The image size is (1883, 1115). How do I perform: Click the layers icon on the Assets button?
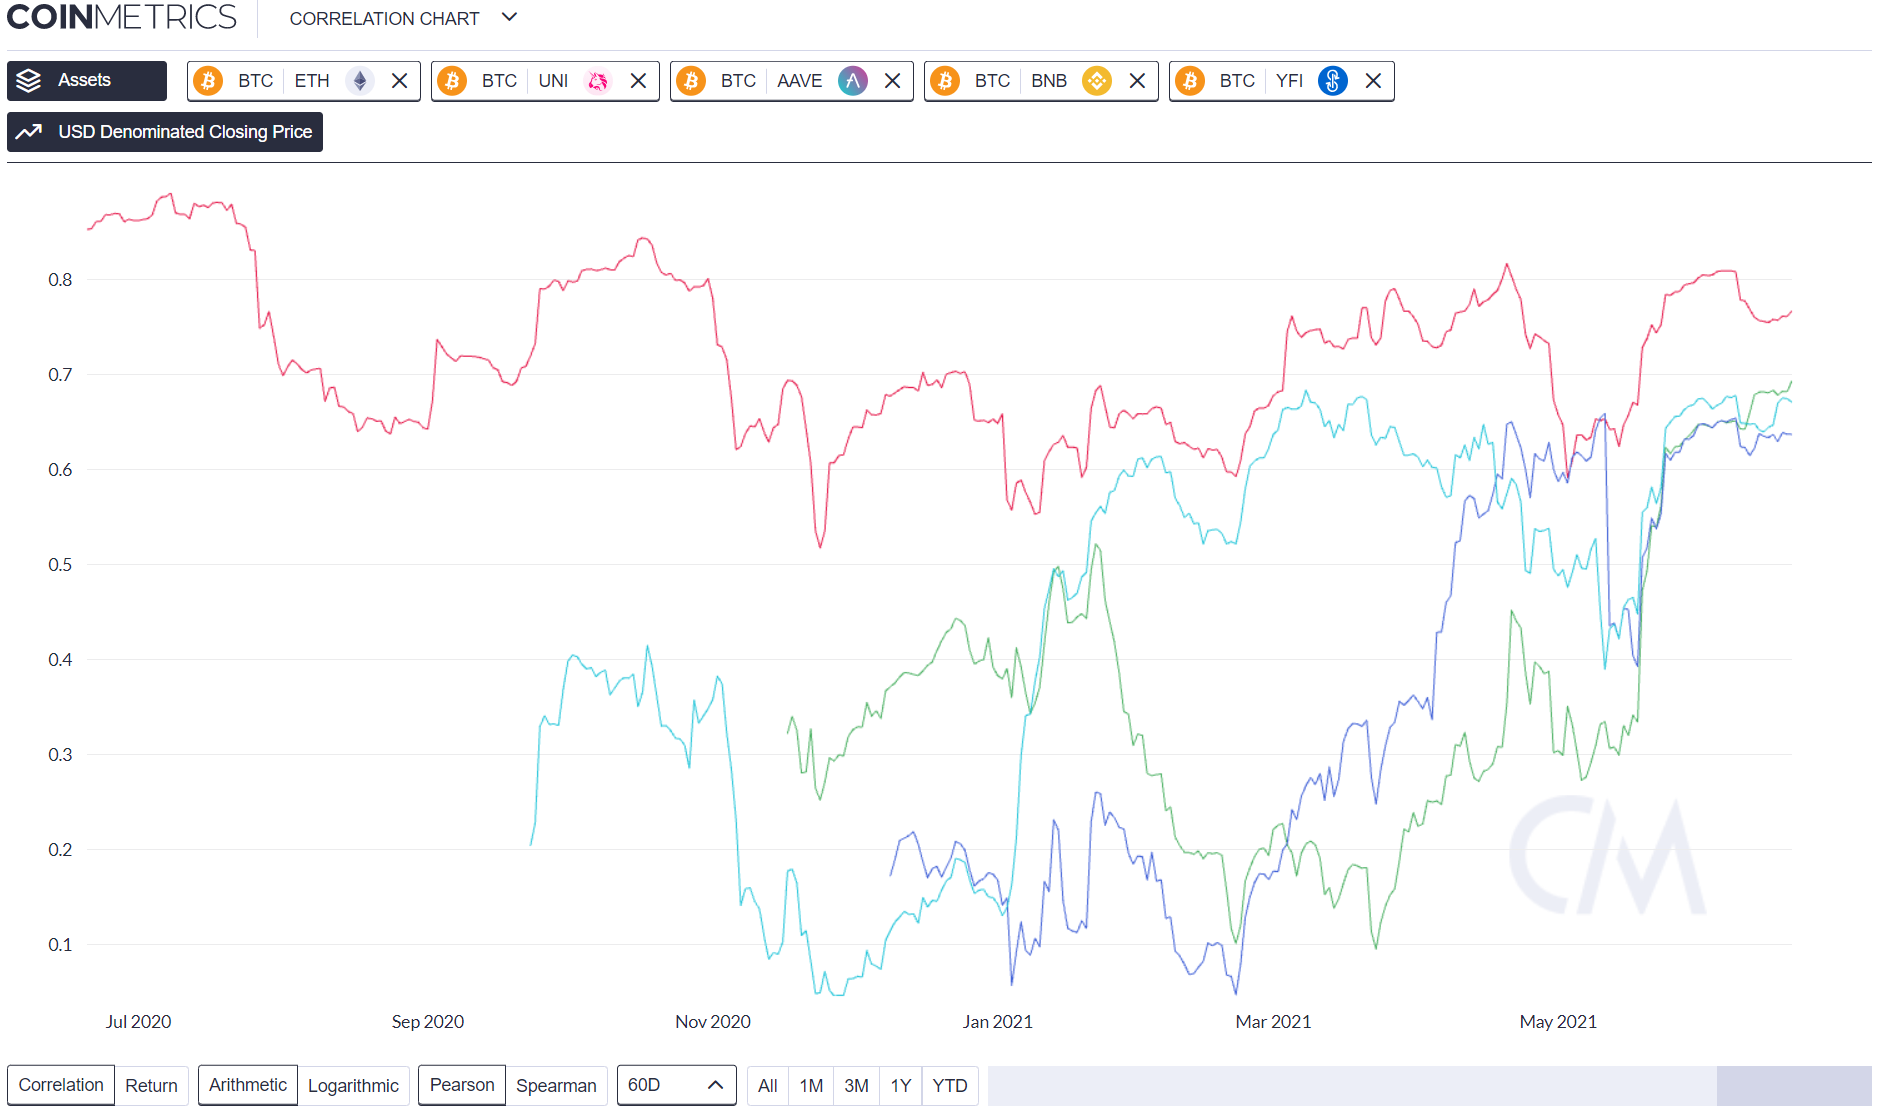coord(28,80)
